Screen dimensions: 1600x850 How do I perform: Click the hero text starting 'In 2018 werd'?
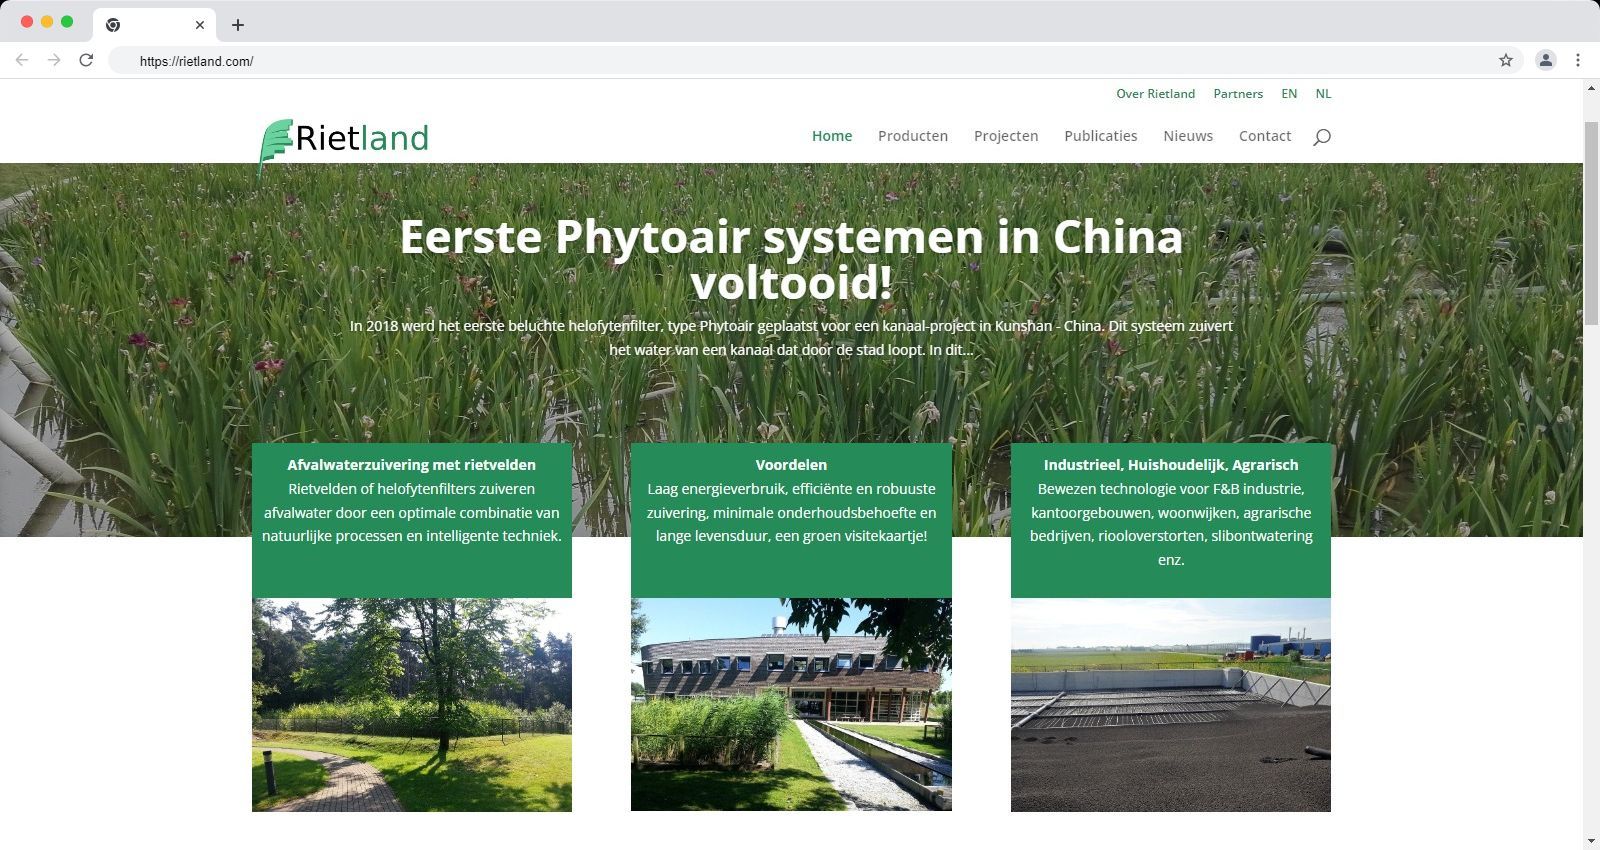791,338
